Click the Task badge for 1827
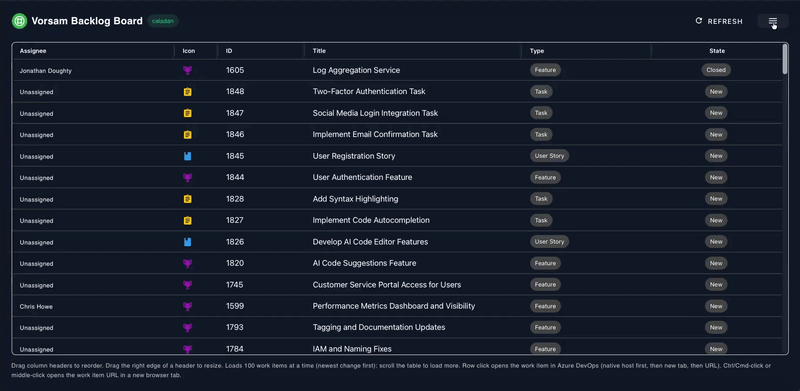This screenshot has width=800, height=391. (x=541, y=221)
